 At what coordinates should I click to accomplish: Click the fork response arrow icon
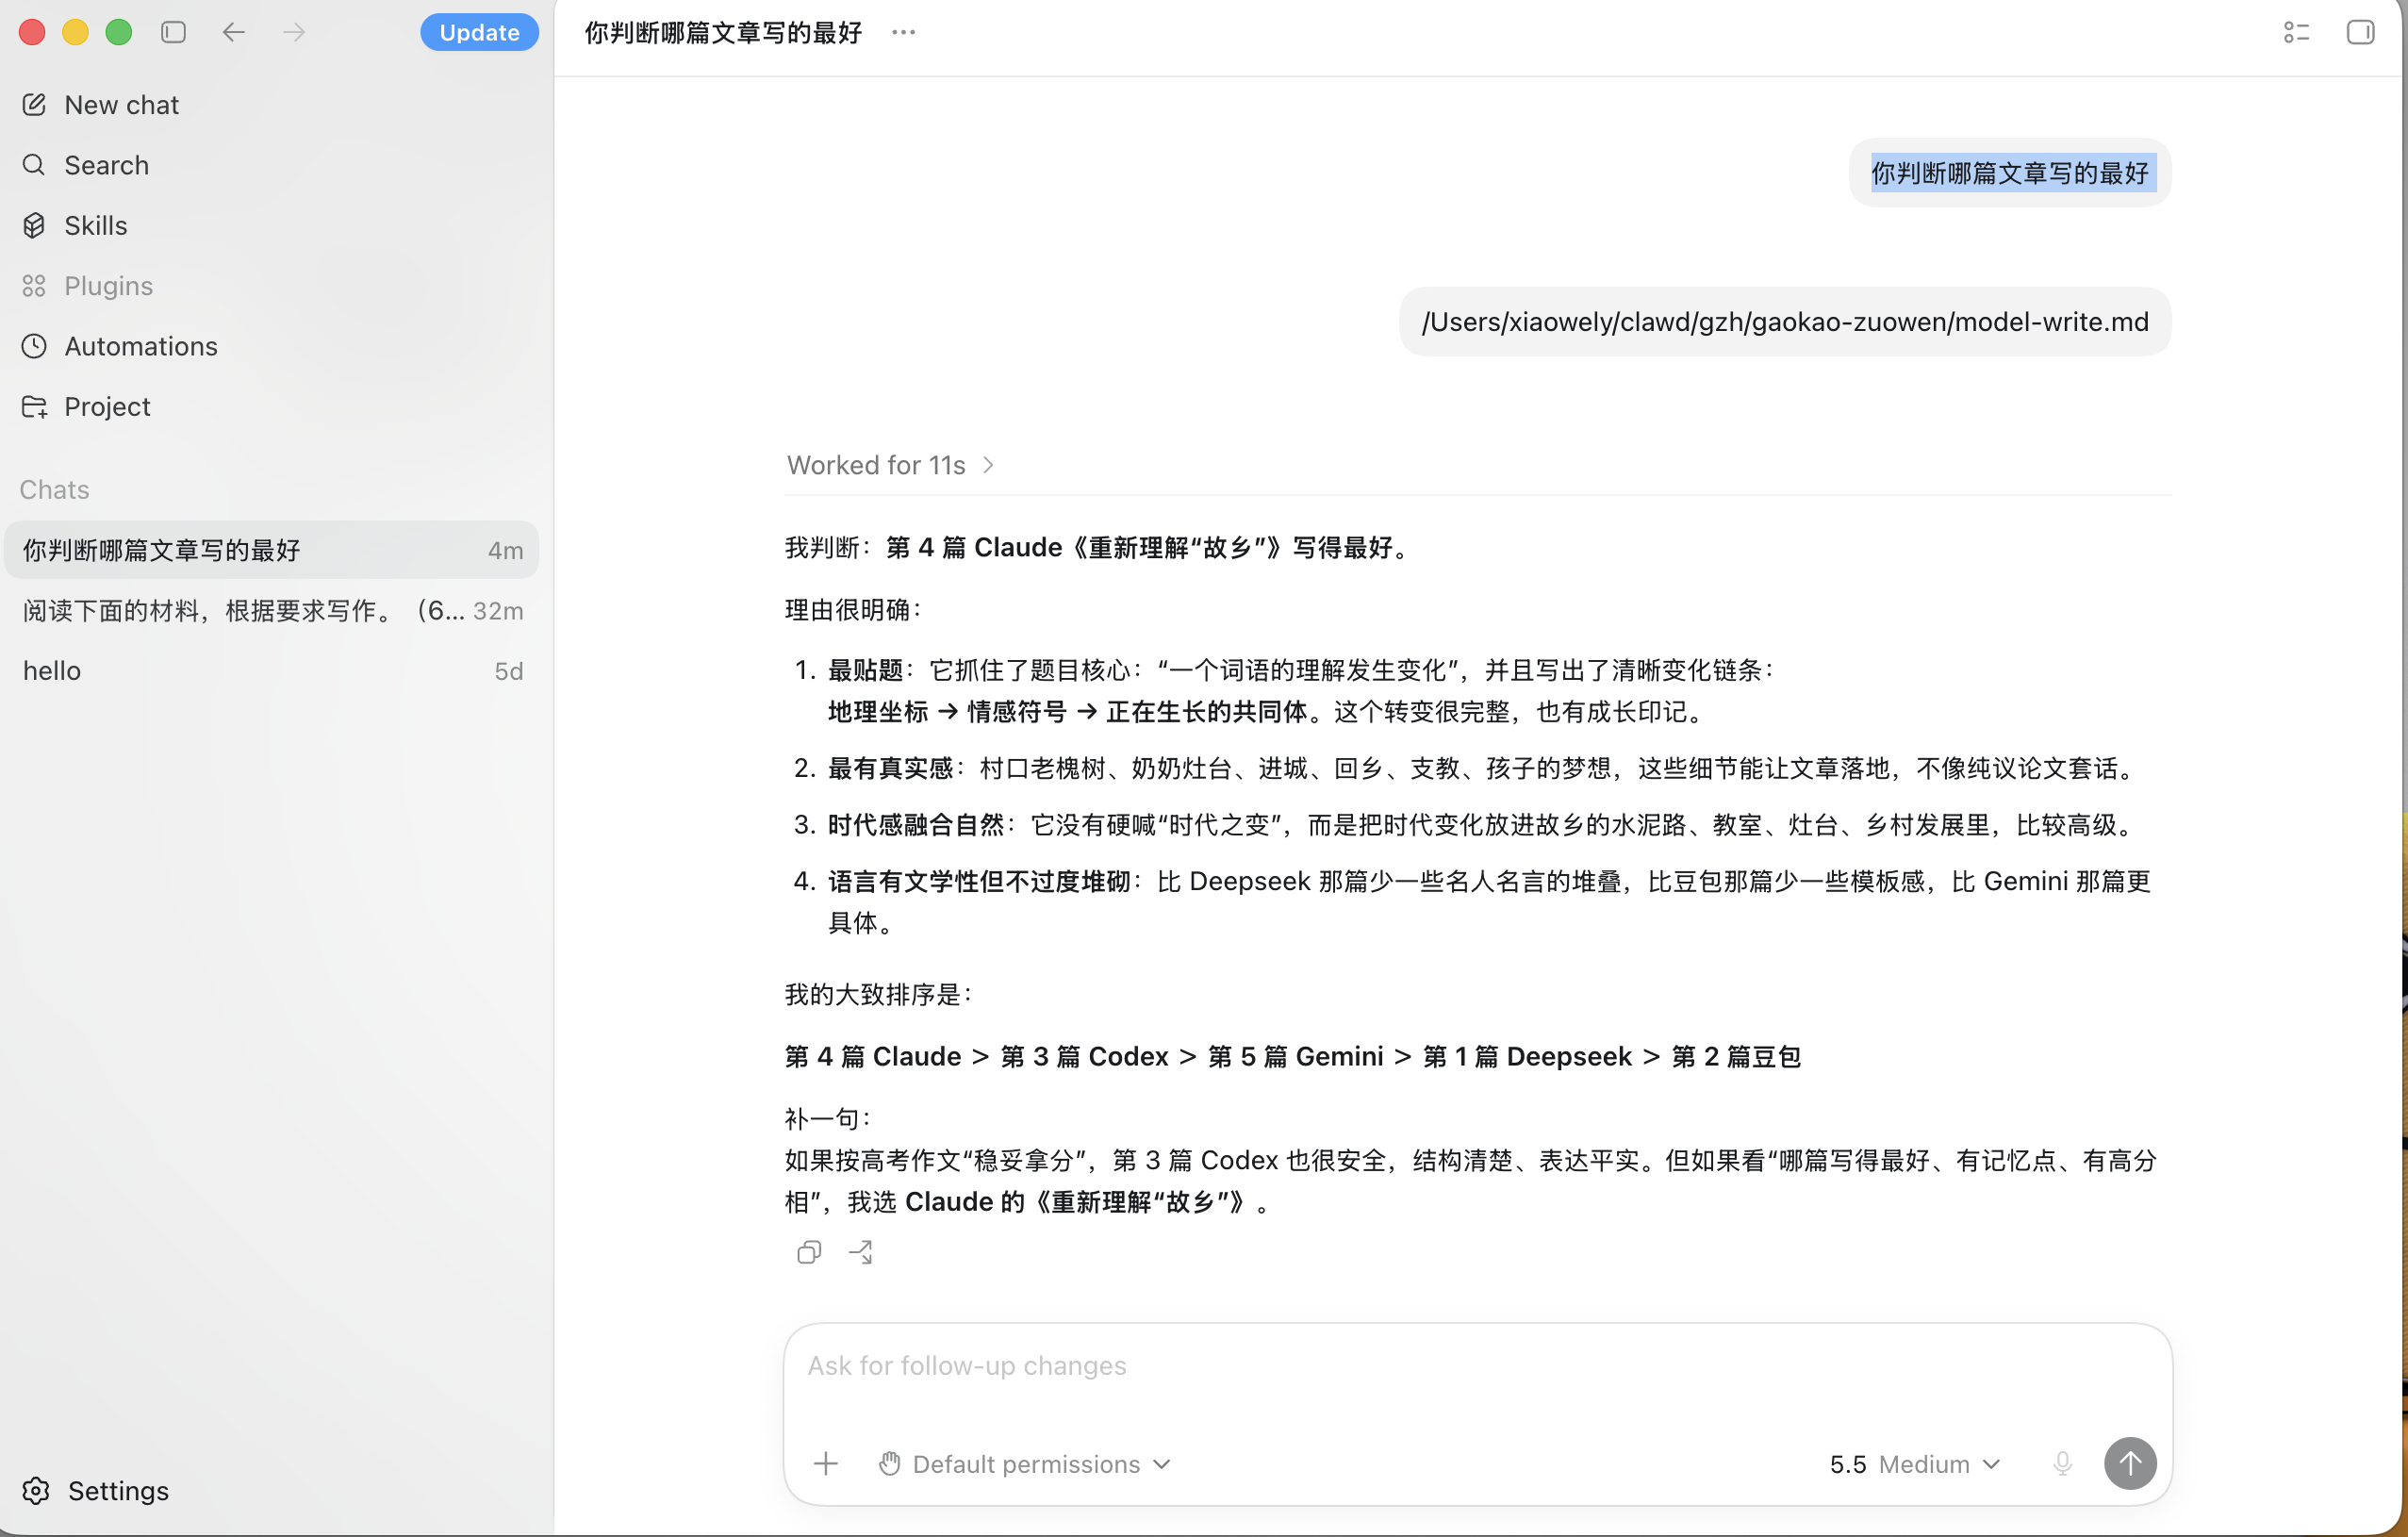coord(861,1252)
